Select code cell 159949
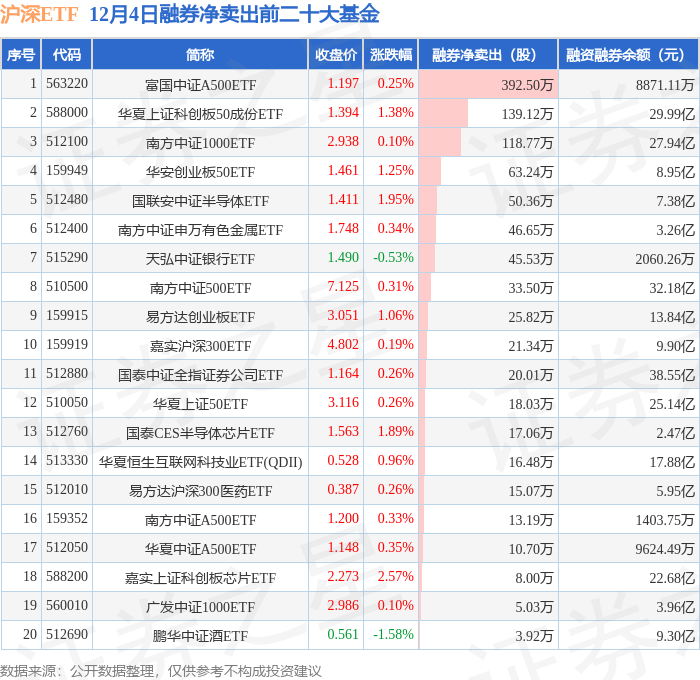 click(67, 171)
